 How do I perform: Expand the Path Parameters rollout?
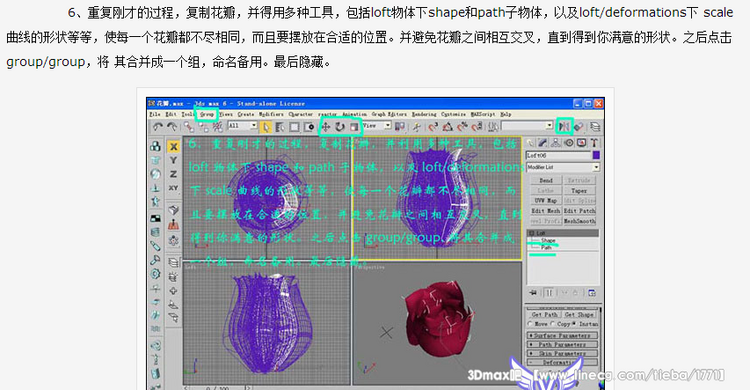tap(562, 344)
